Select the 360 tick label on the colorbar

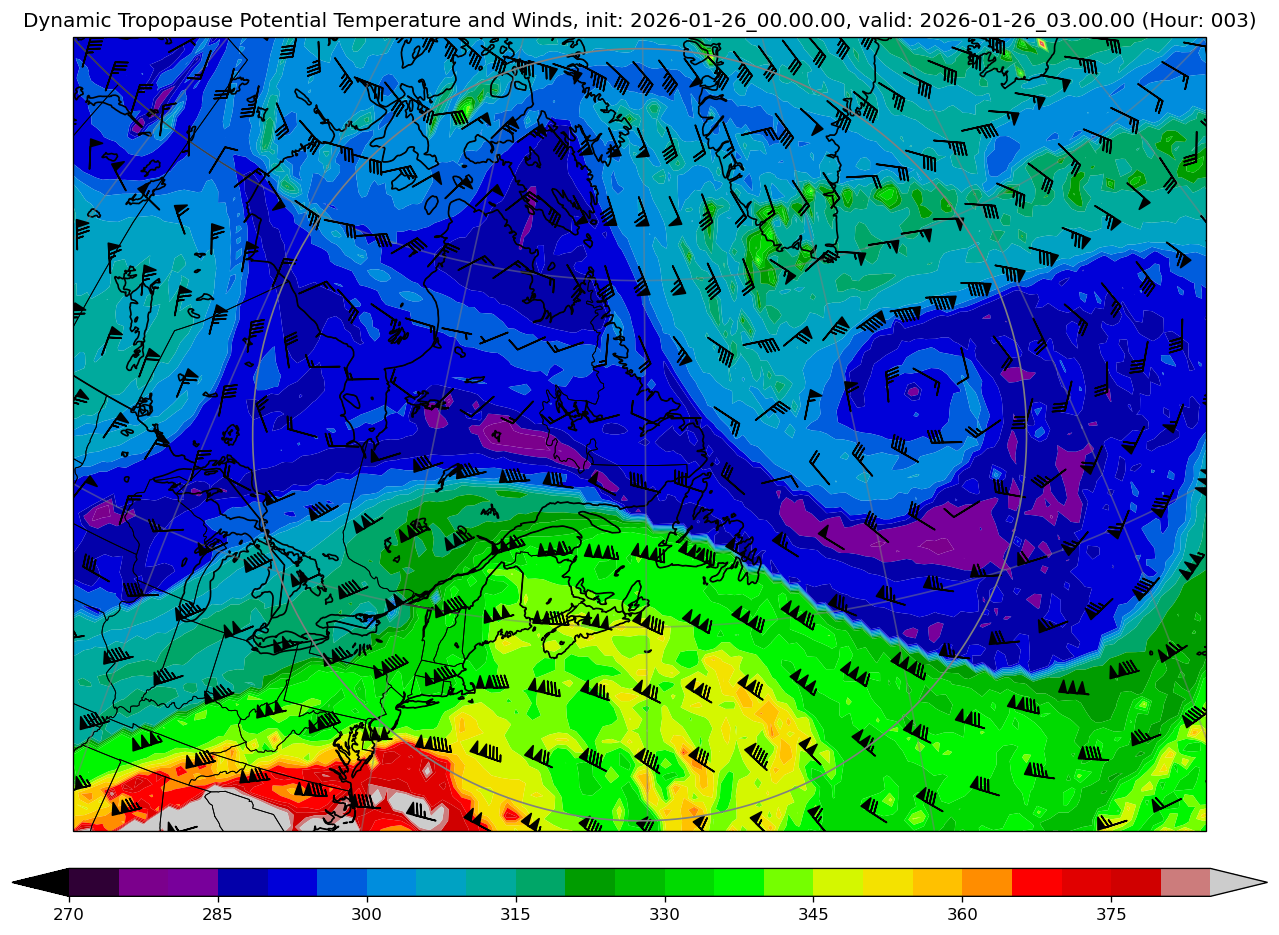(x=962, y=914)
